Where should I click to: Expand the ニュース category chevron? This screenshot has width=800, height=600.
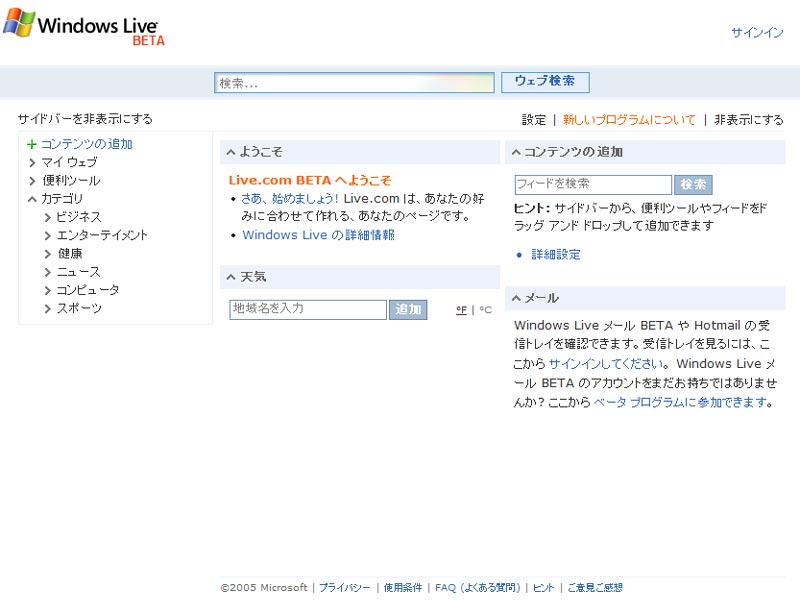tap(47, 272)
